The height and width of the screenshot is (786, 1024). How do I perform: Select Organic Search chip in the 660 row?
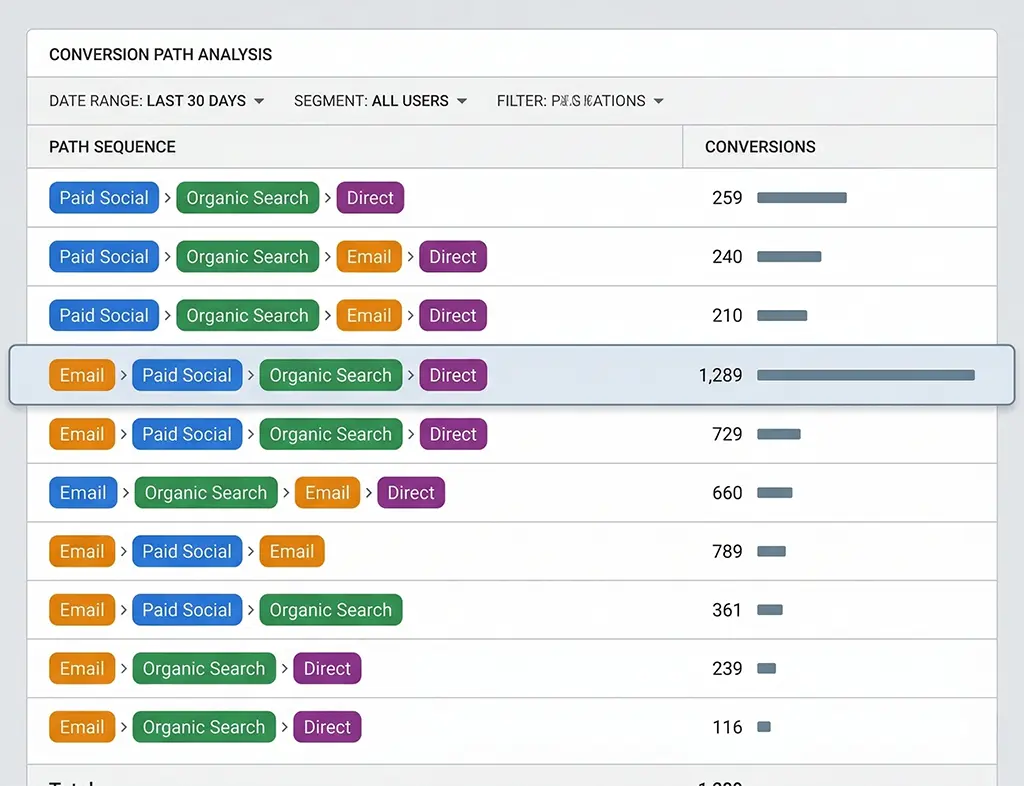pos(206,493)
